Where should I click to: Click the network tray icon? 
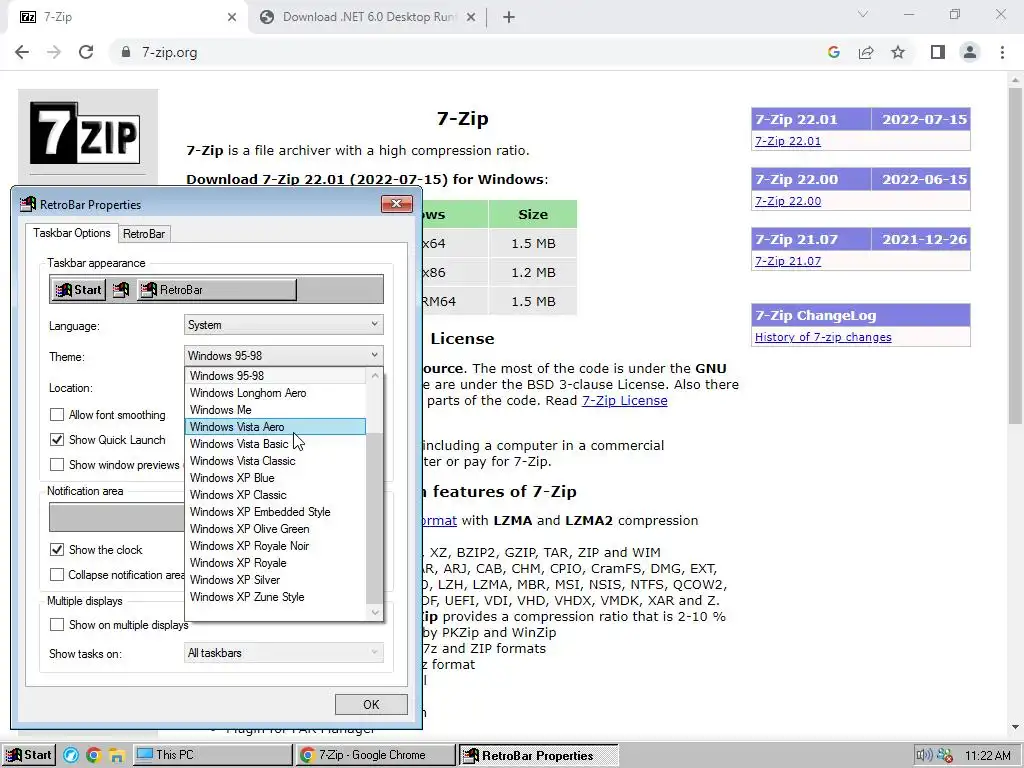pyautogui.click(x=945, y=756)
